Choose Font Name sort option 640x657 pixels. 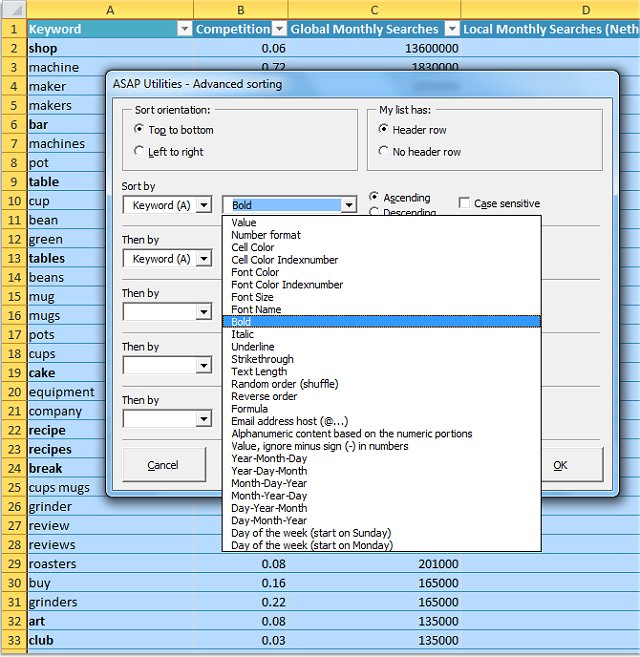pyautogui.click(x=381, y=309)
